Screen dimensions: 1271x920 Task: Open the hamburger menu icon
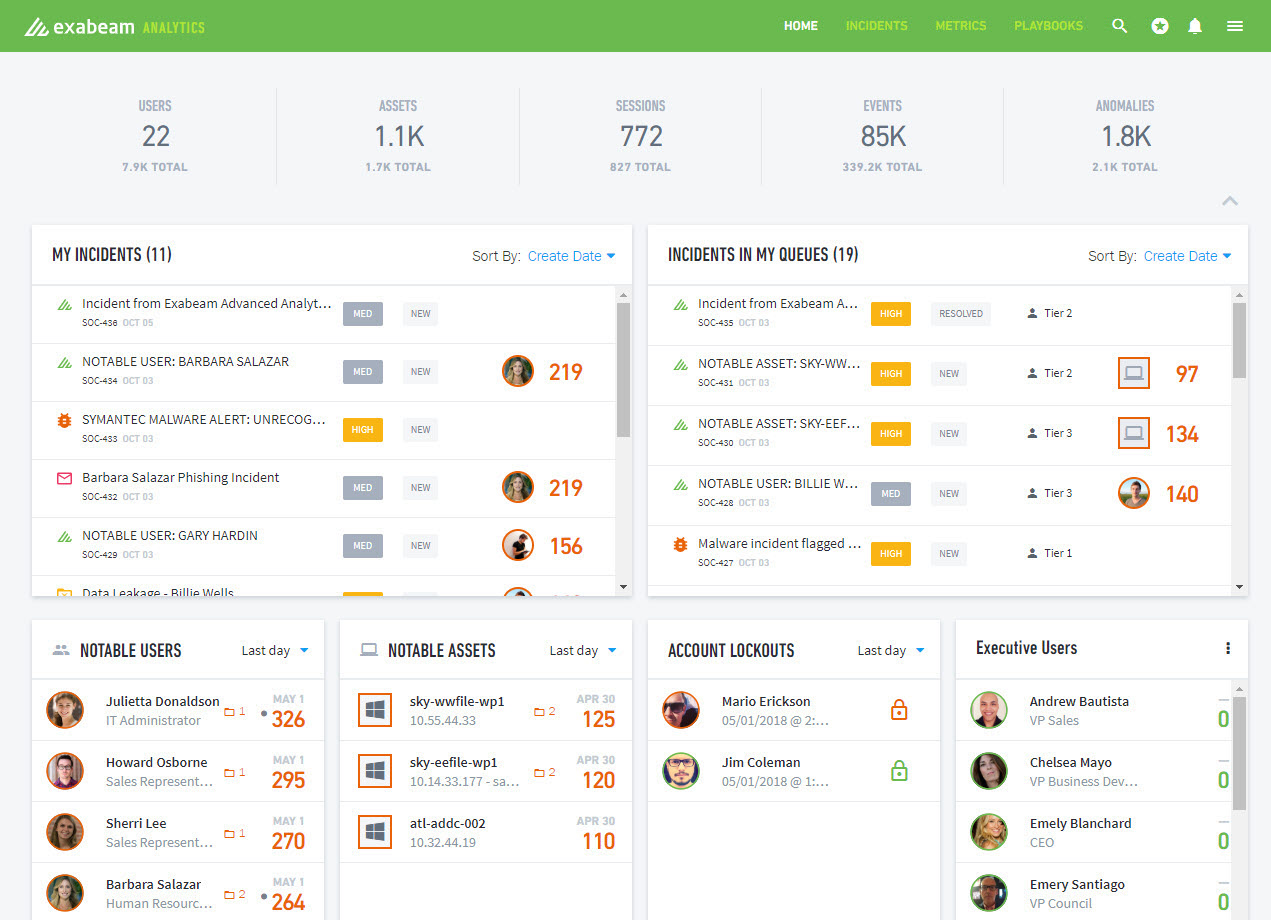tap(1235, 26)
